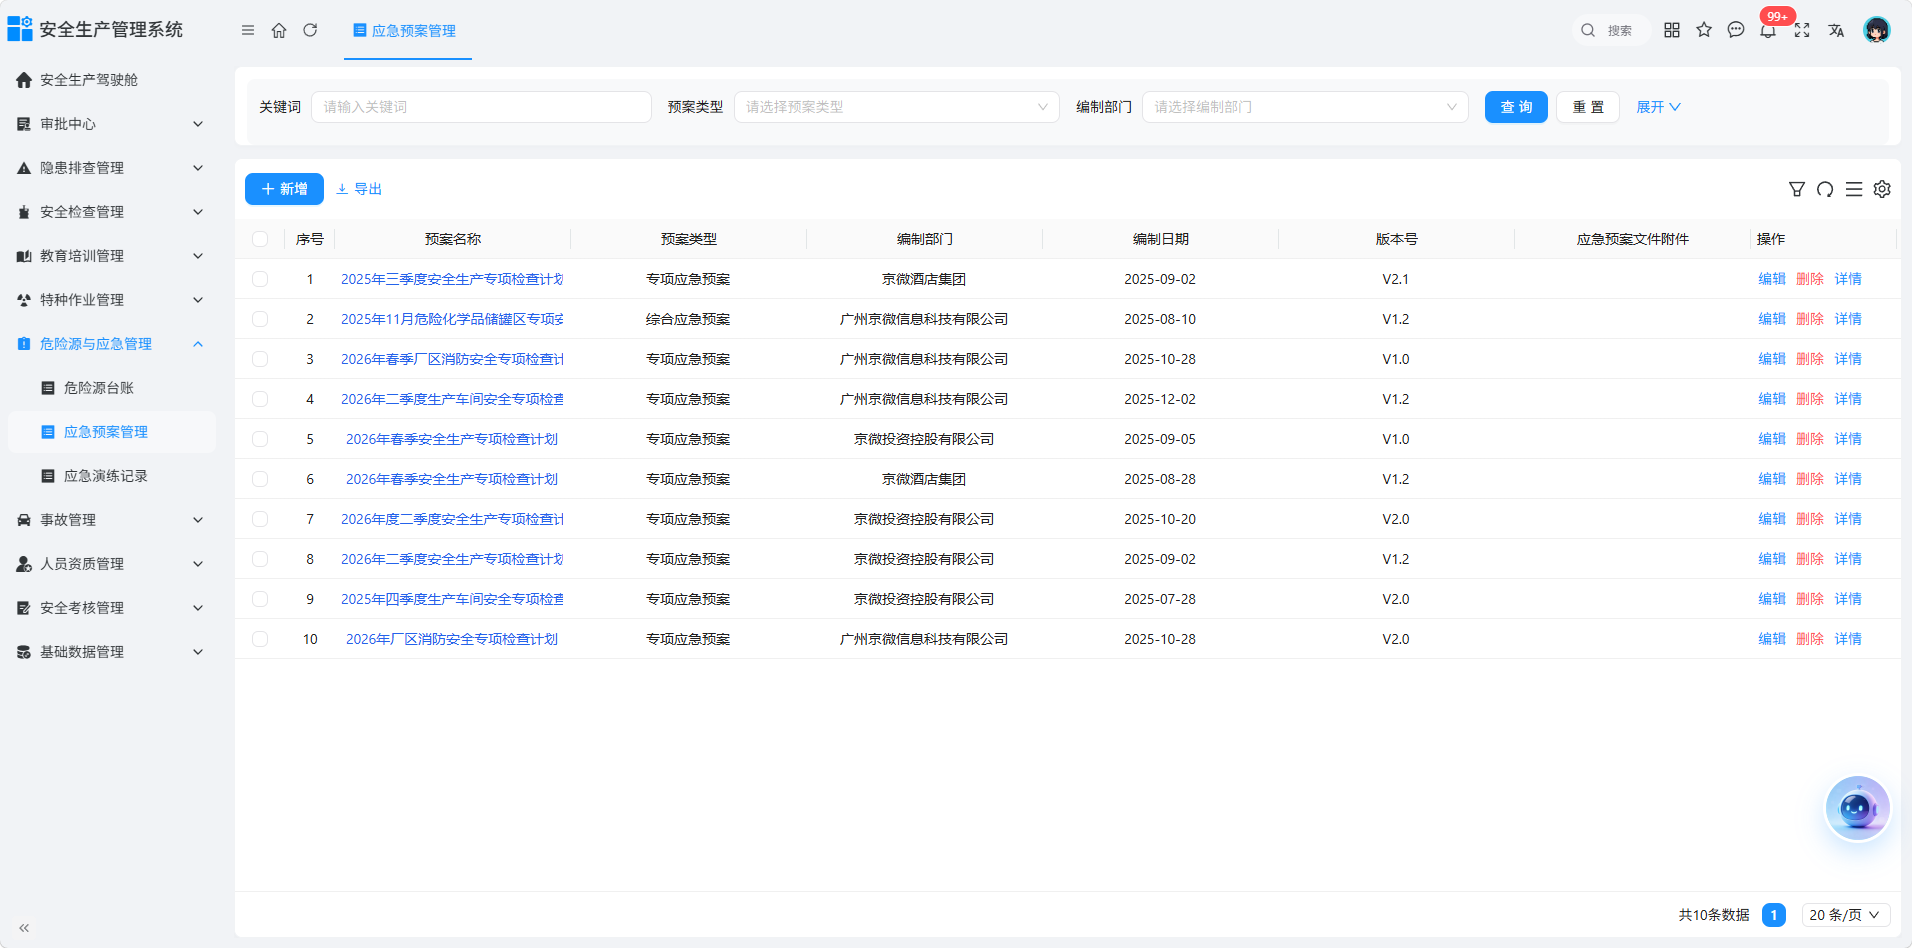Go to home via house icon
Screen dimensions: 1912x948
click(x=279, y=30)
